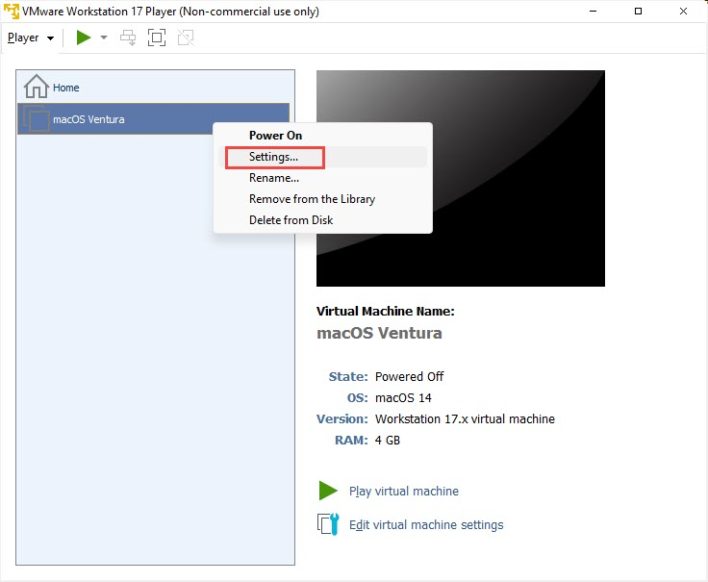Viewport: 708px width, 582px height.
Task: Click the Home house icon
Action: coord(36,86)
